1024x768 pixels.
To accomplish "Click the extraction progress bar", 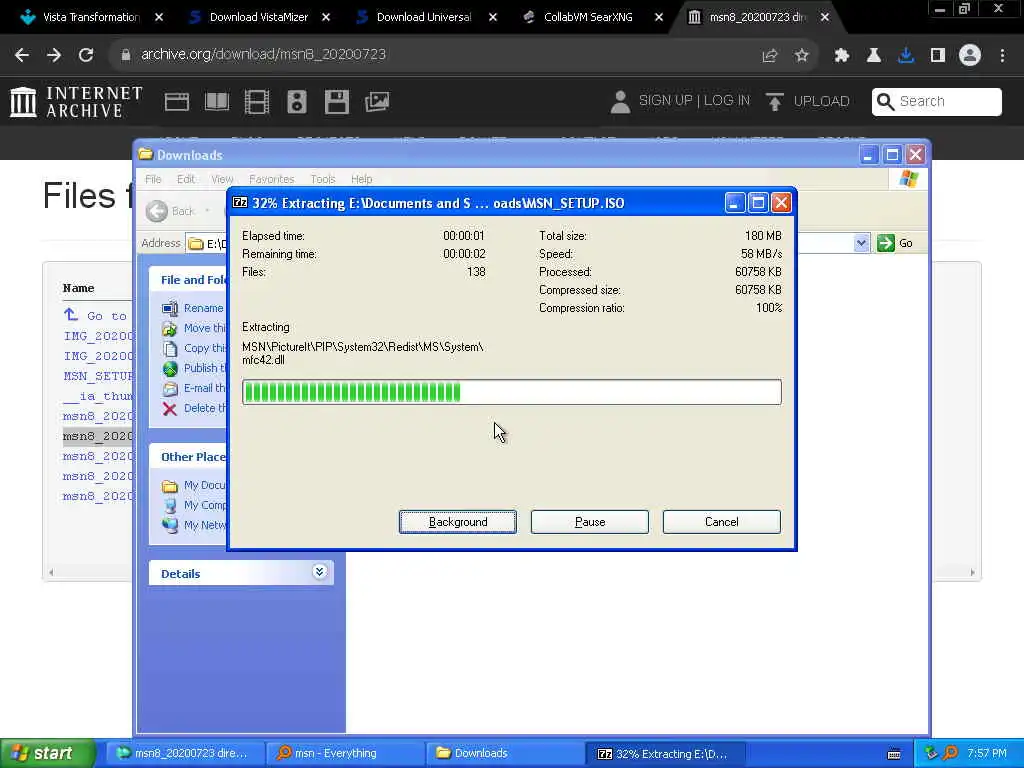I will [511, 392].
